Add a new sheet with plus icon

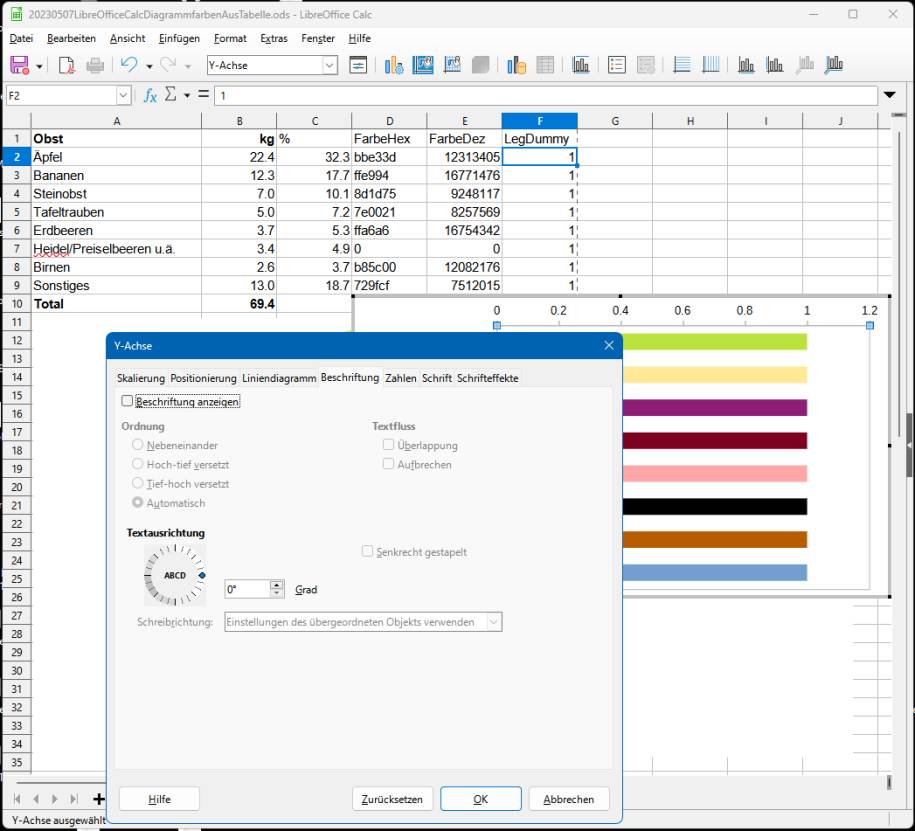(x=99, y=799)
